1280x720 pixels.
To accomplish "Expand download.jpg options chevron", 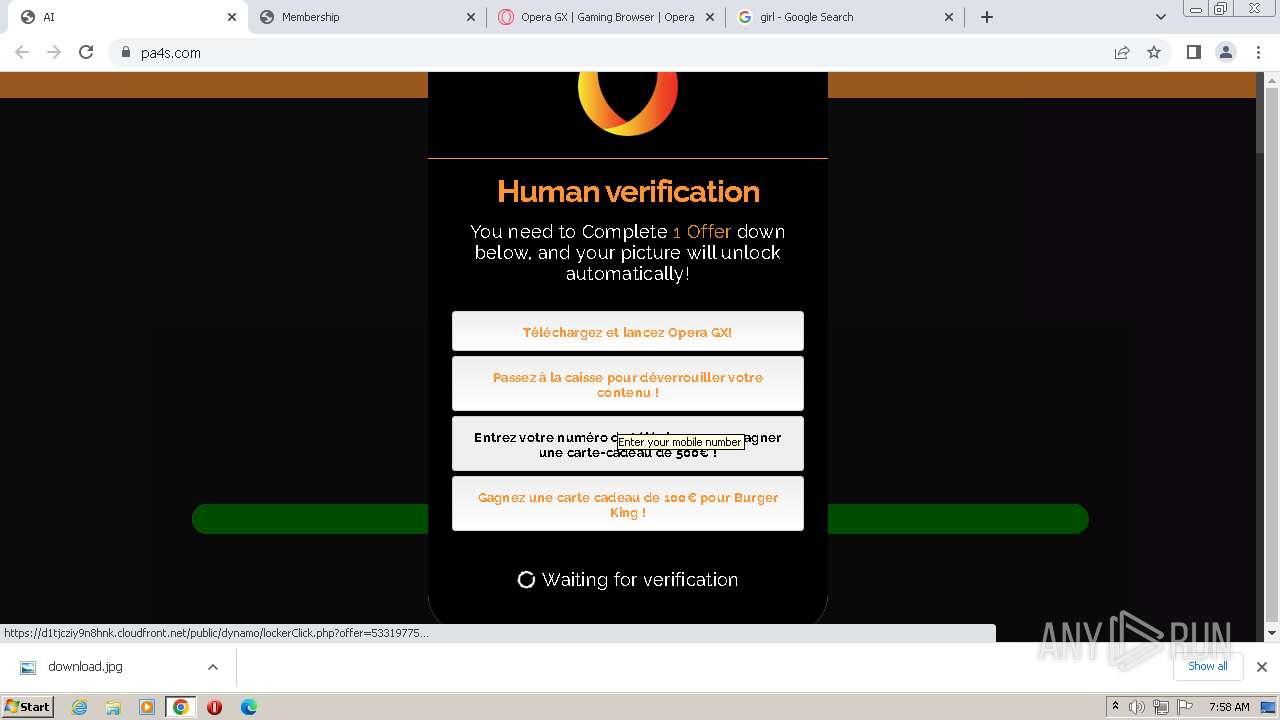I will [213, 667].
